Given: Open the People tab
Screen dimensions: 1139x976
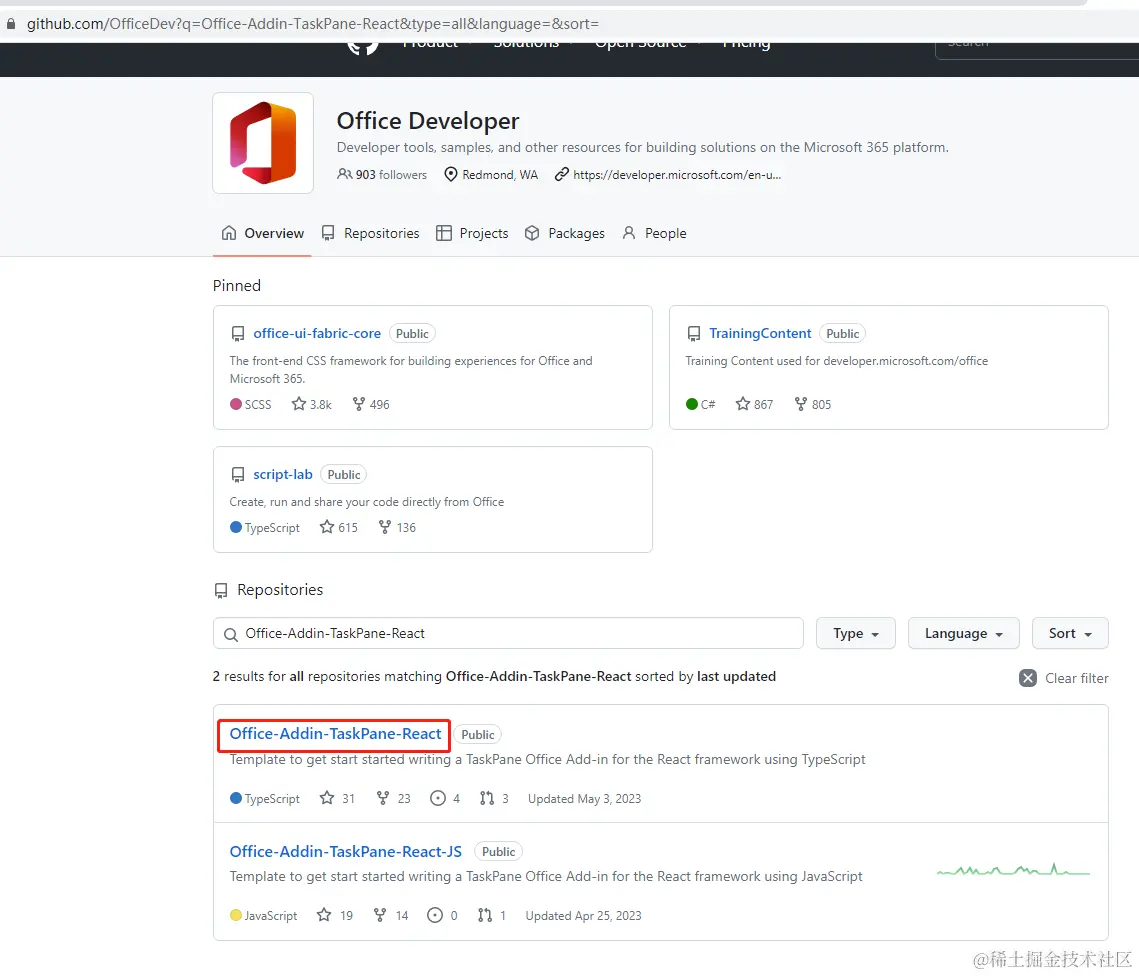Looking at the screenshot, I should pyautogui.click(x=654, y=233).
